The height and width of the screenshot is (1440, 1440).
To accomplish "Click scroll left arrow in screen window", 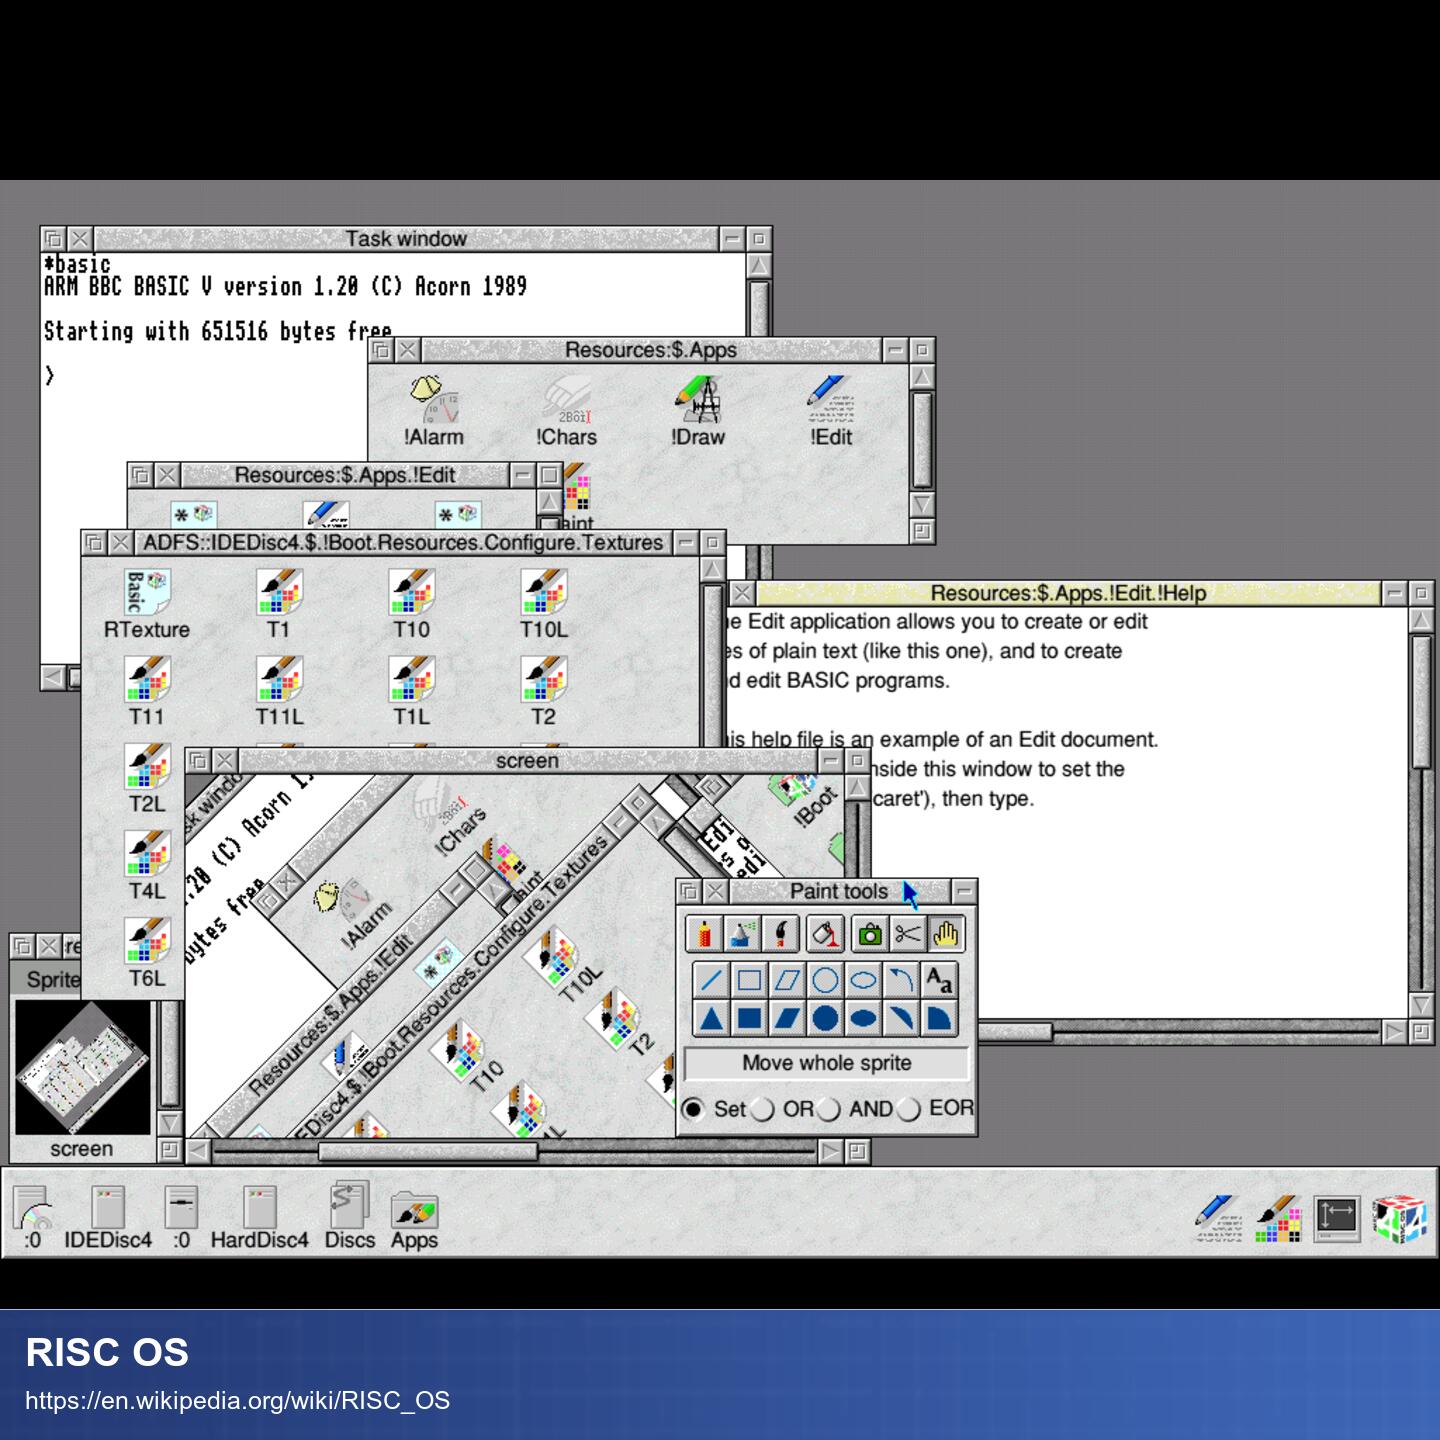I will (x=198, y=1152).
